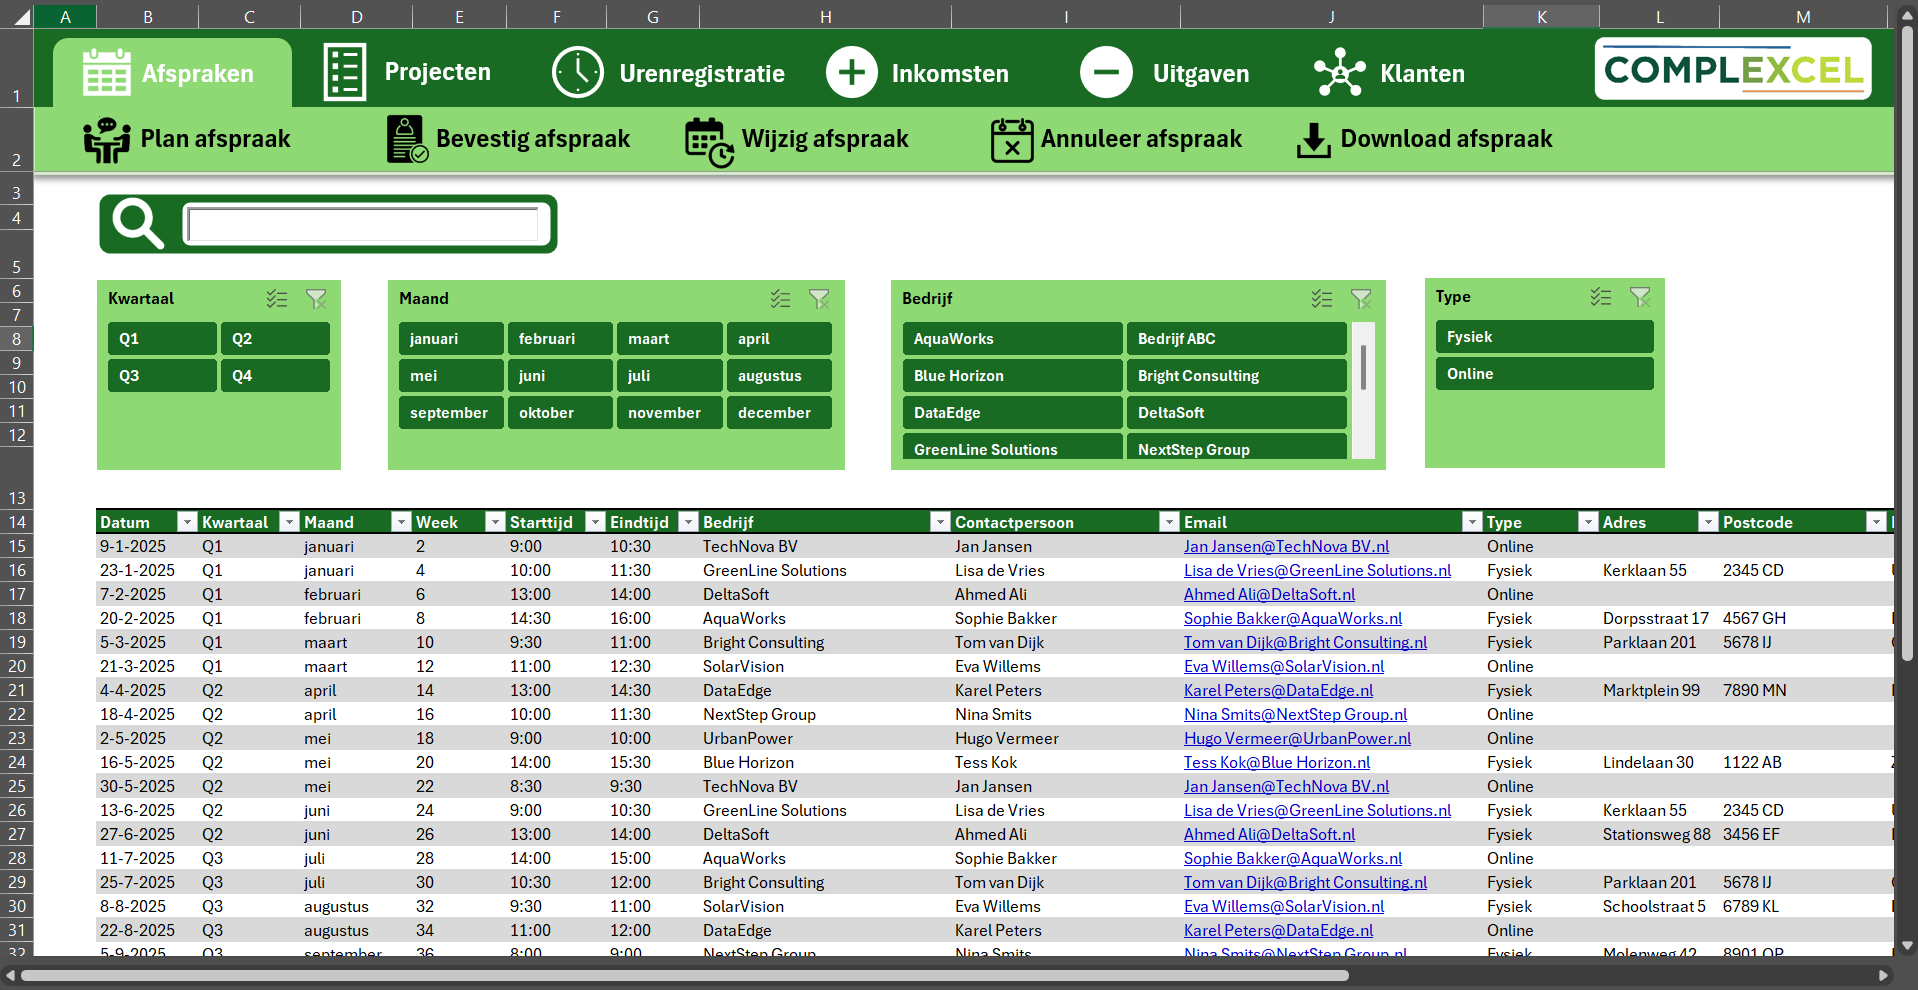The width and height of the screenshot is (1918, 990).
Task: Toggle Fysiek in Type slicer
Action: pos(1544,336)
